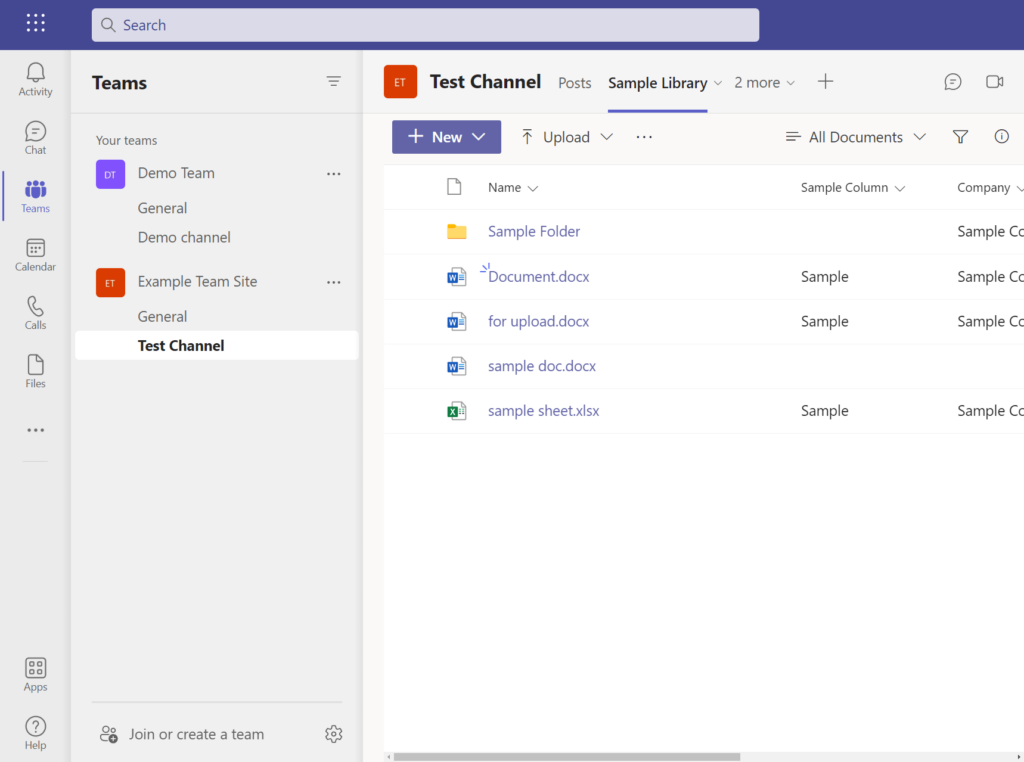Open for upload.docx

point(539,321)
